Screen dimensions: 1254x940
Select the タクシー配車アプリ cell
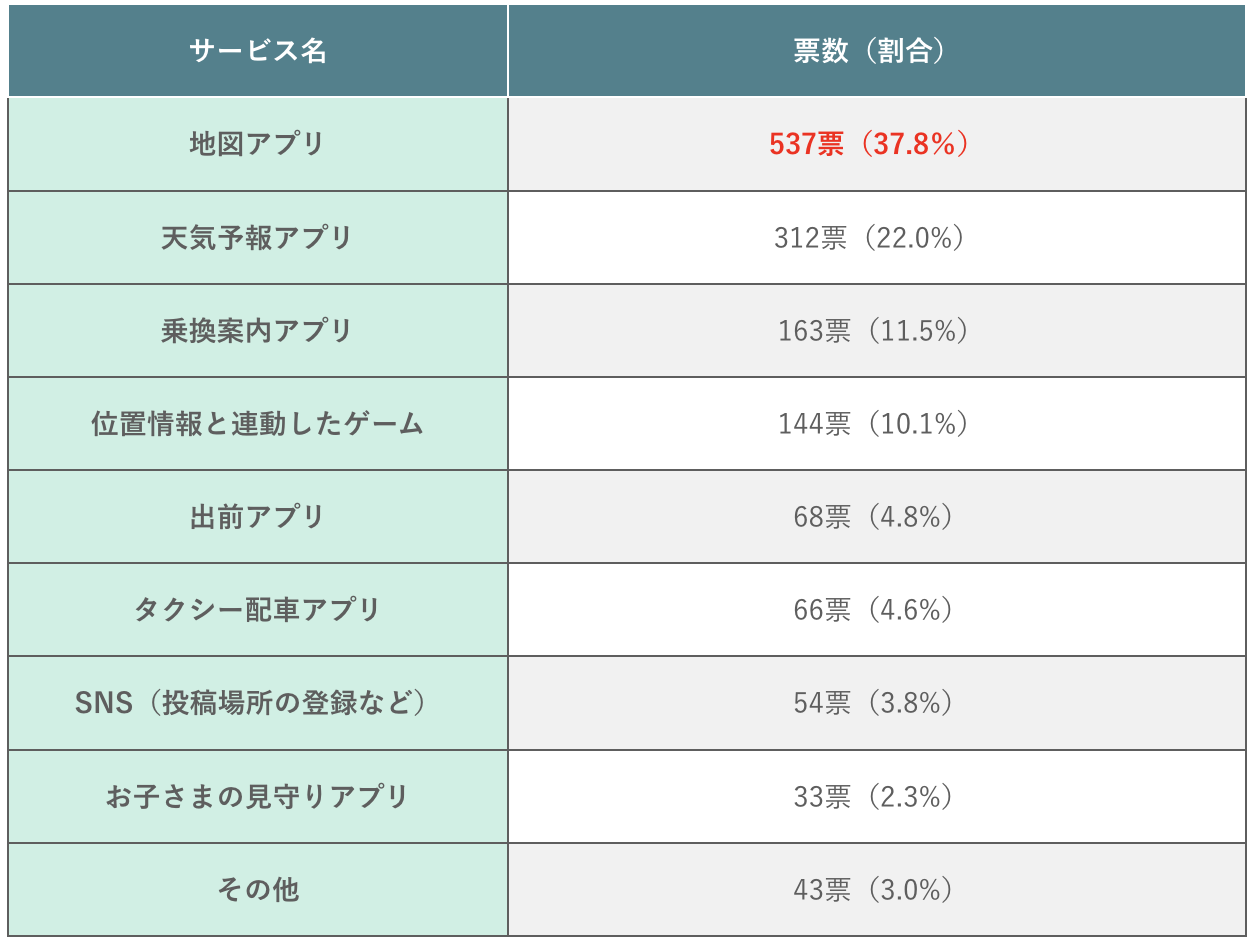pyautogui.click(x=258, y=610)
